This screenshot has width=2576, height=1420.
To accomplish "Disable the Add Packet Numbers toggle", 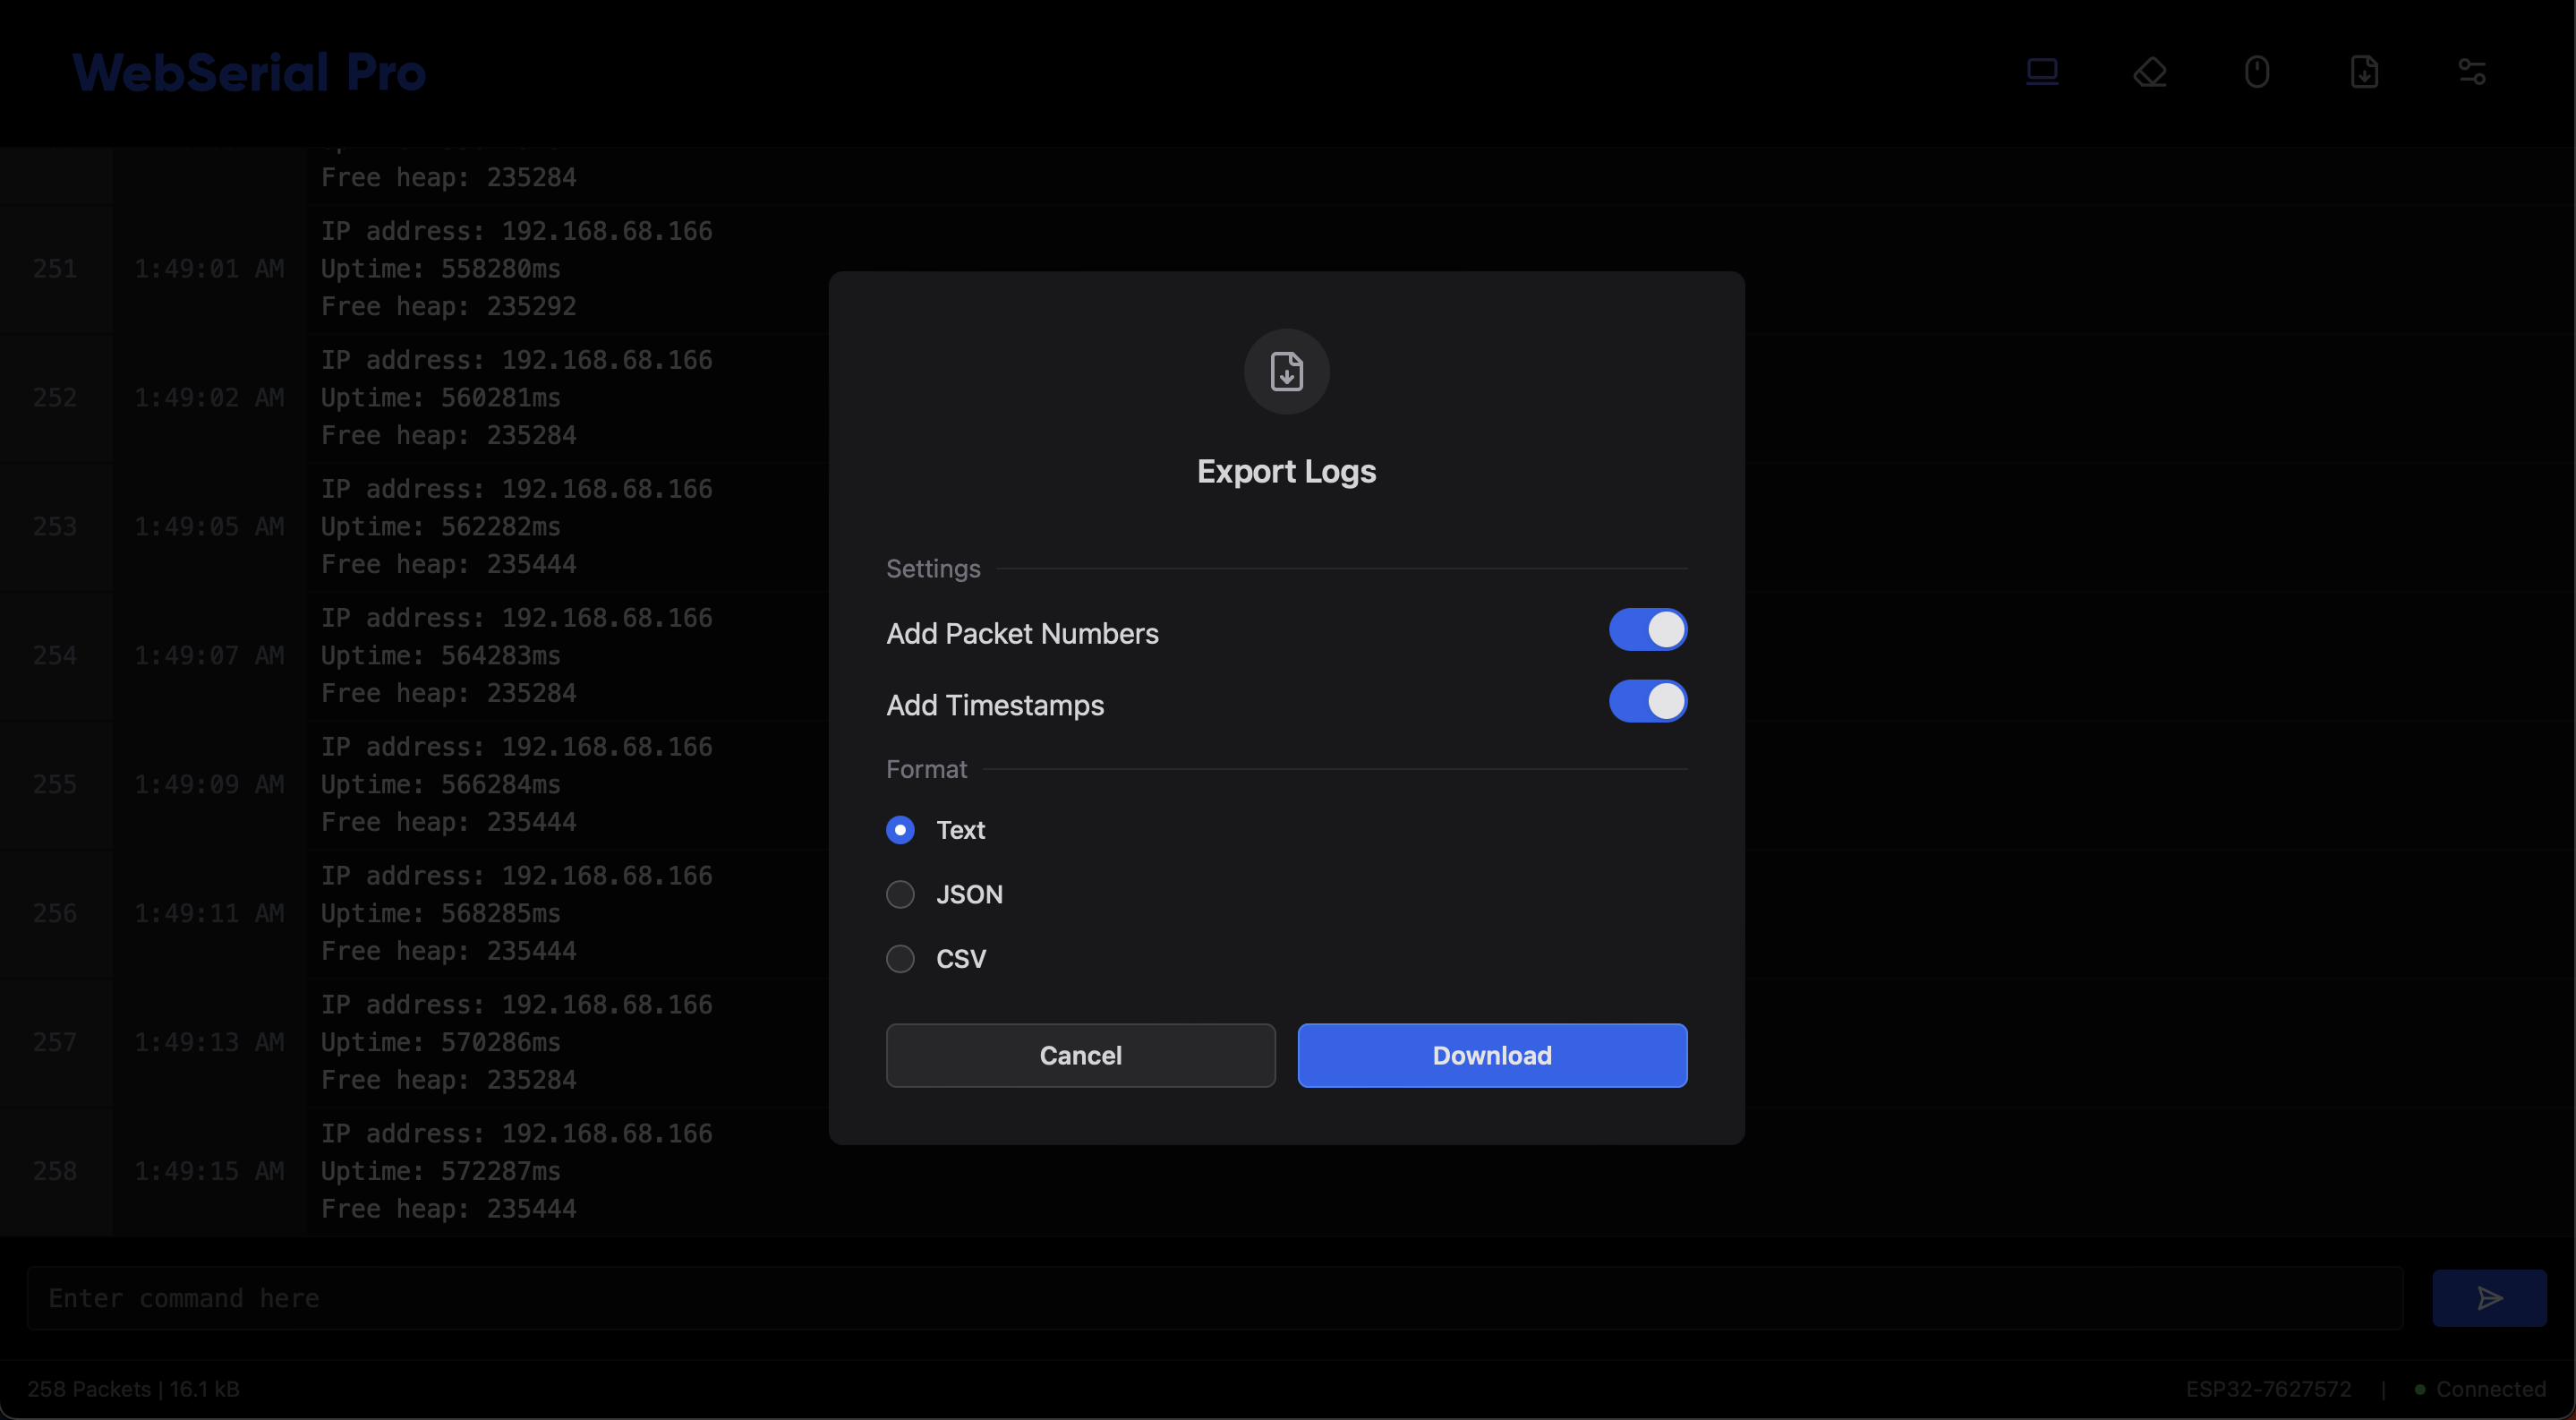I will point(1647,630).
